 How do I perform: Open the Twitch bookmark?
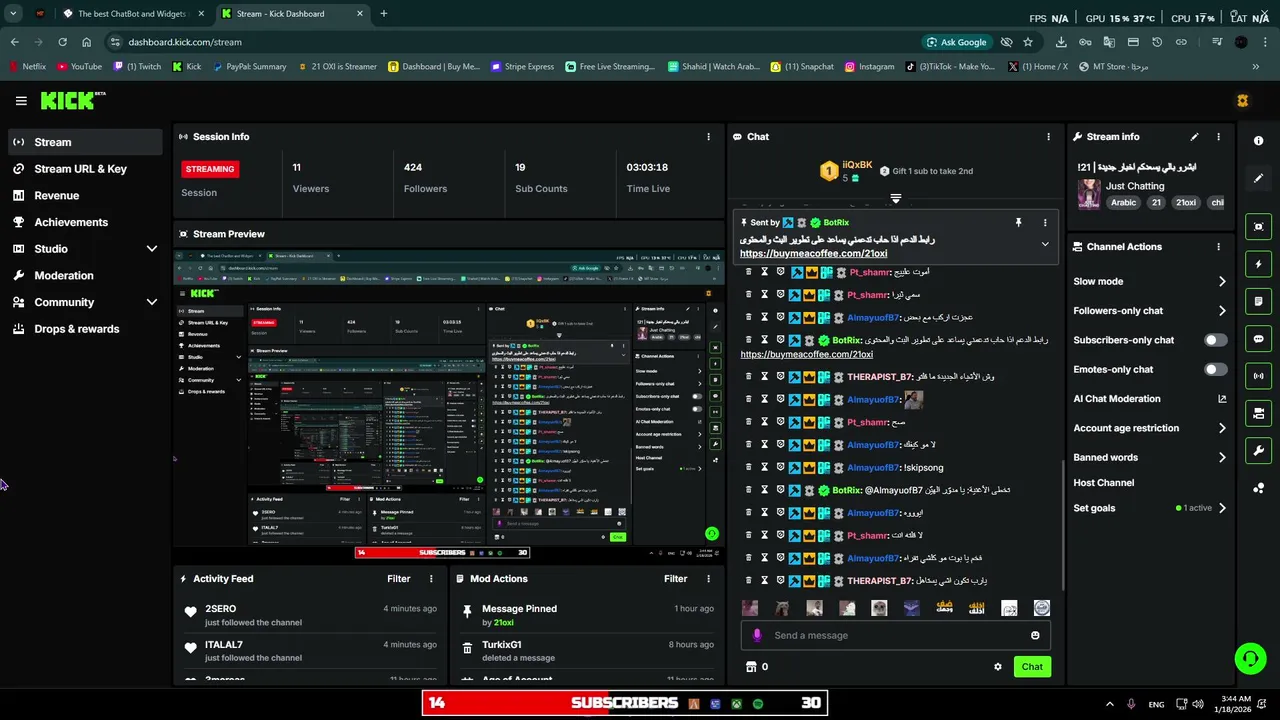tap(137, 67)
